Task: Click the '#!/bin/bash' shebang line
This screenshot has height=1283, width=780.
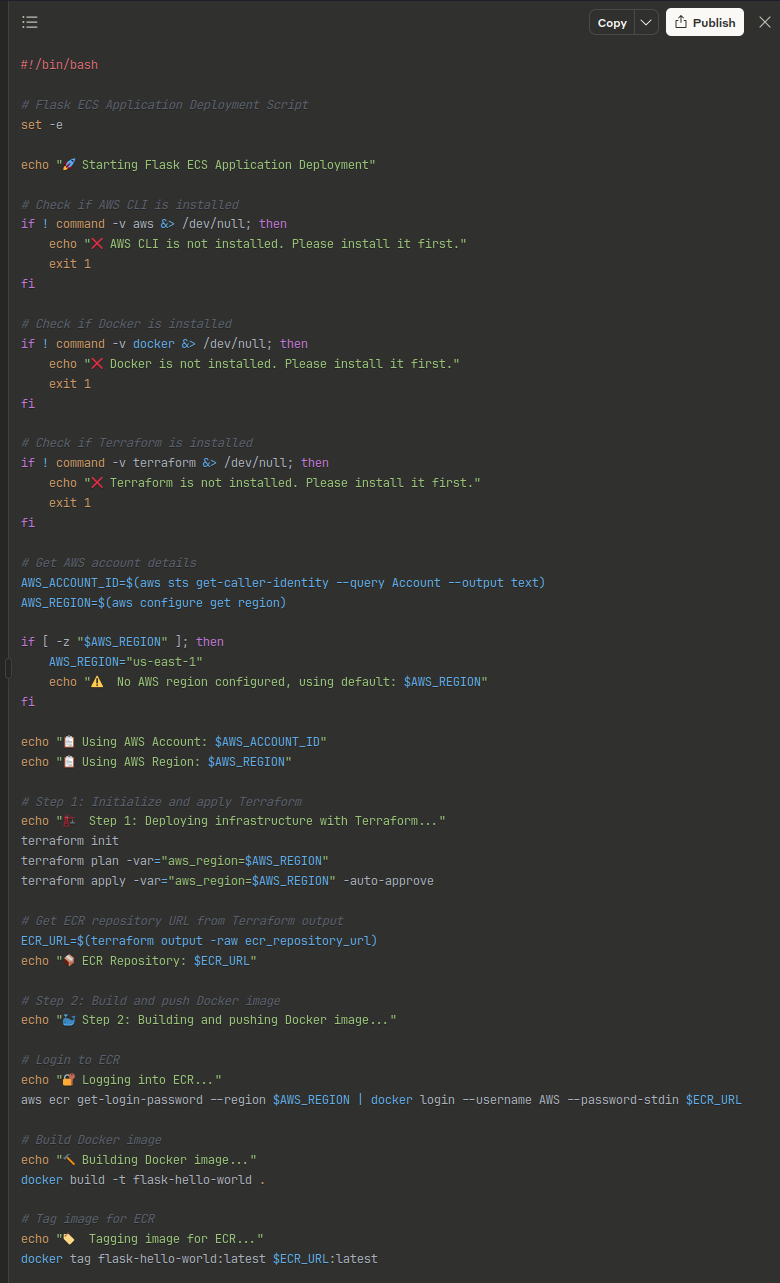Action: click(x=59, y=65)
